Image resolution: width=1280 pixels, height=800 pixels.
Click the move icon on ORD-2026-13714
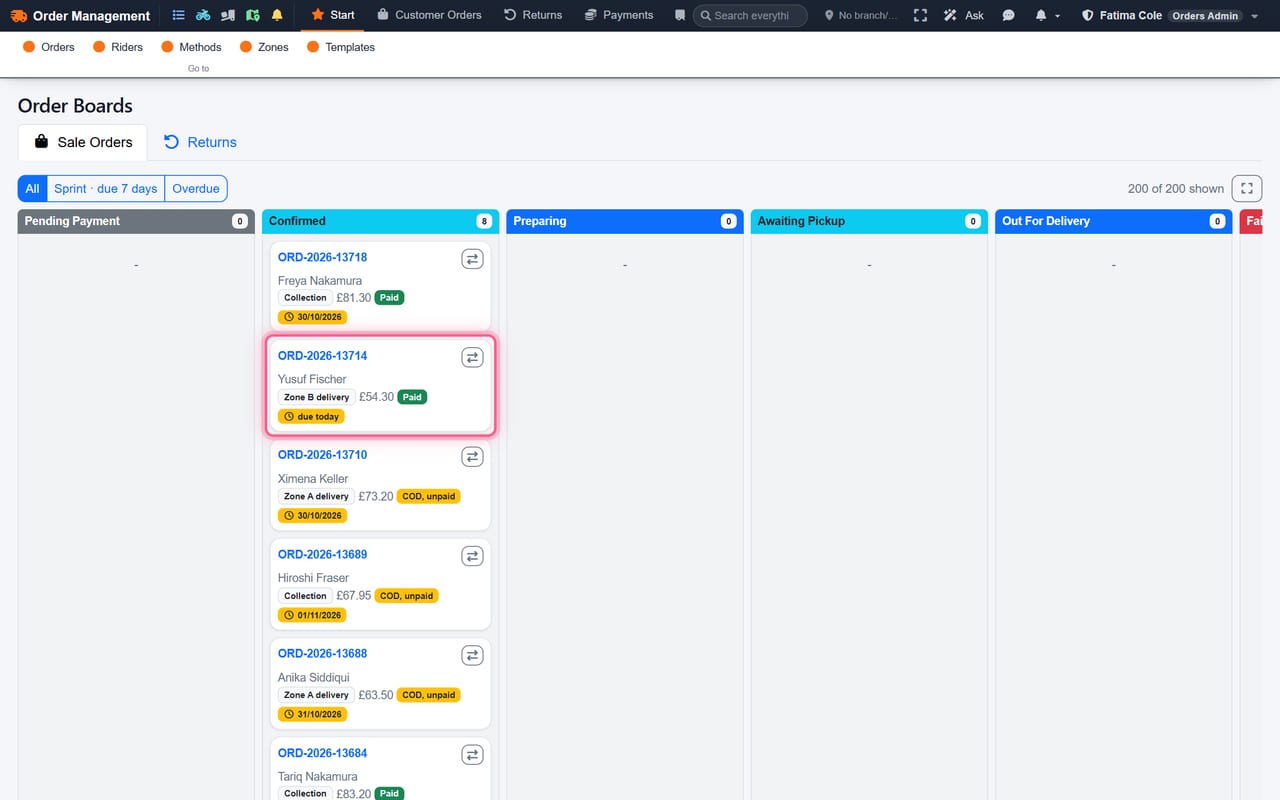472,357
